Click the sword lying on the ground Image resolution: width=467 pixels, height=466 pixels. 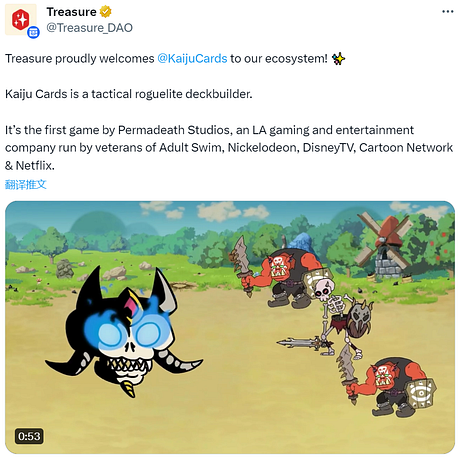[298, 344]
